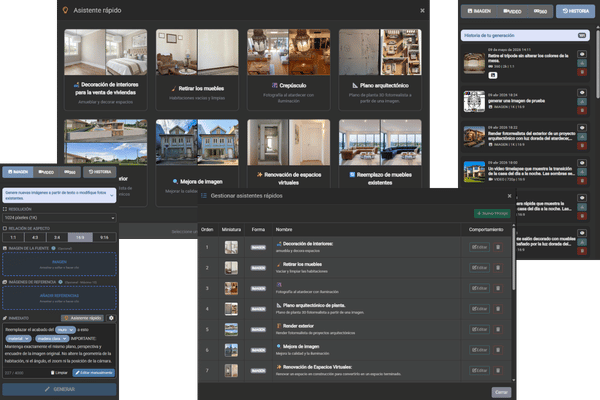Close the Asistente rápido dialog
600x400 pixels.
pos(422,11)
